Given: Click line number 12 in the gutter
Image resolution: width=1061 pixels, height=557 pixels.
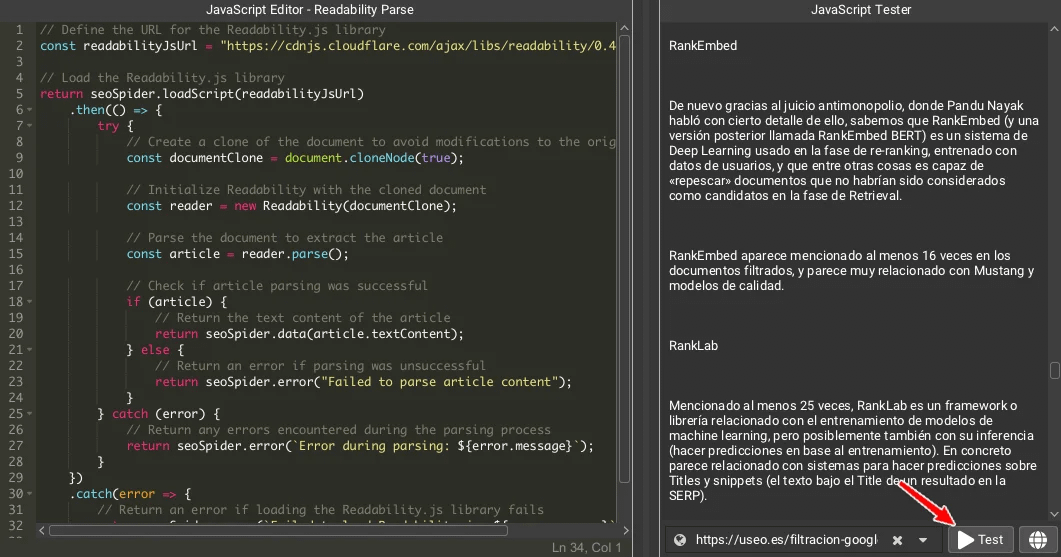Looking at the screenshot, I should pos(16,206).
